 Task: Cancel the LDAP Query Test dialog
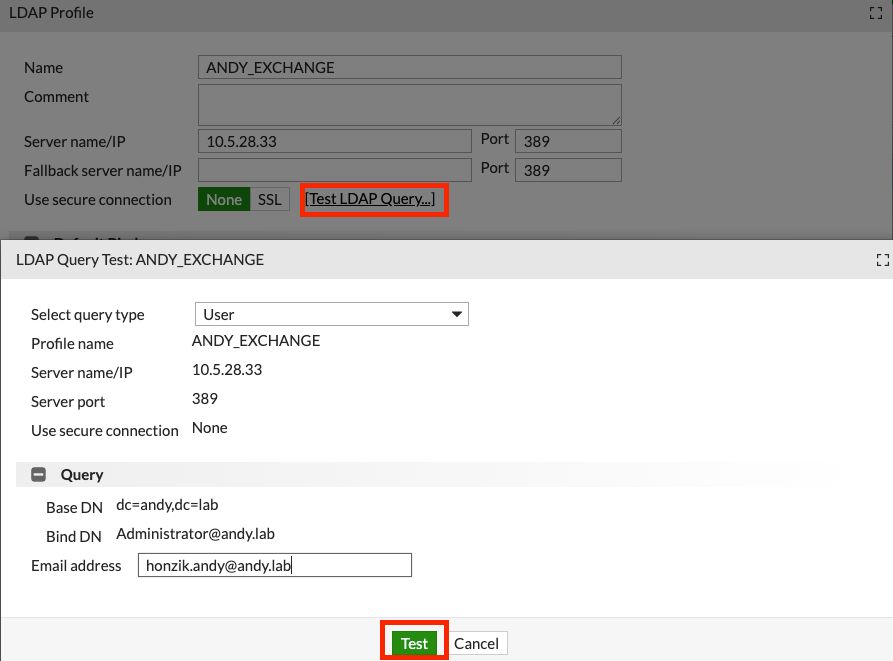coord(476,643)
